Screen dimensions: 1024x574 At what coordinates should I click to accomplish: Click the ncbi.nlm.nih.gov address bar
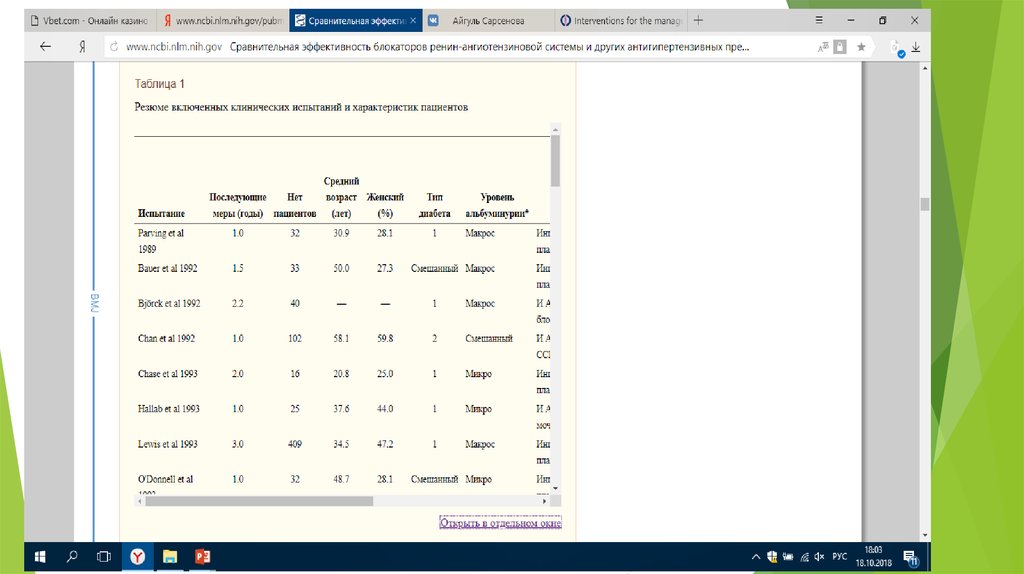(450, 47)
